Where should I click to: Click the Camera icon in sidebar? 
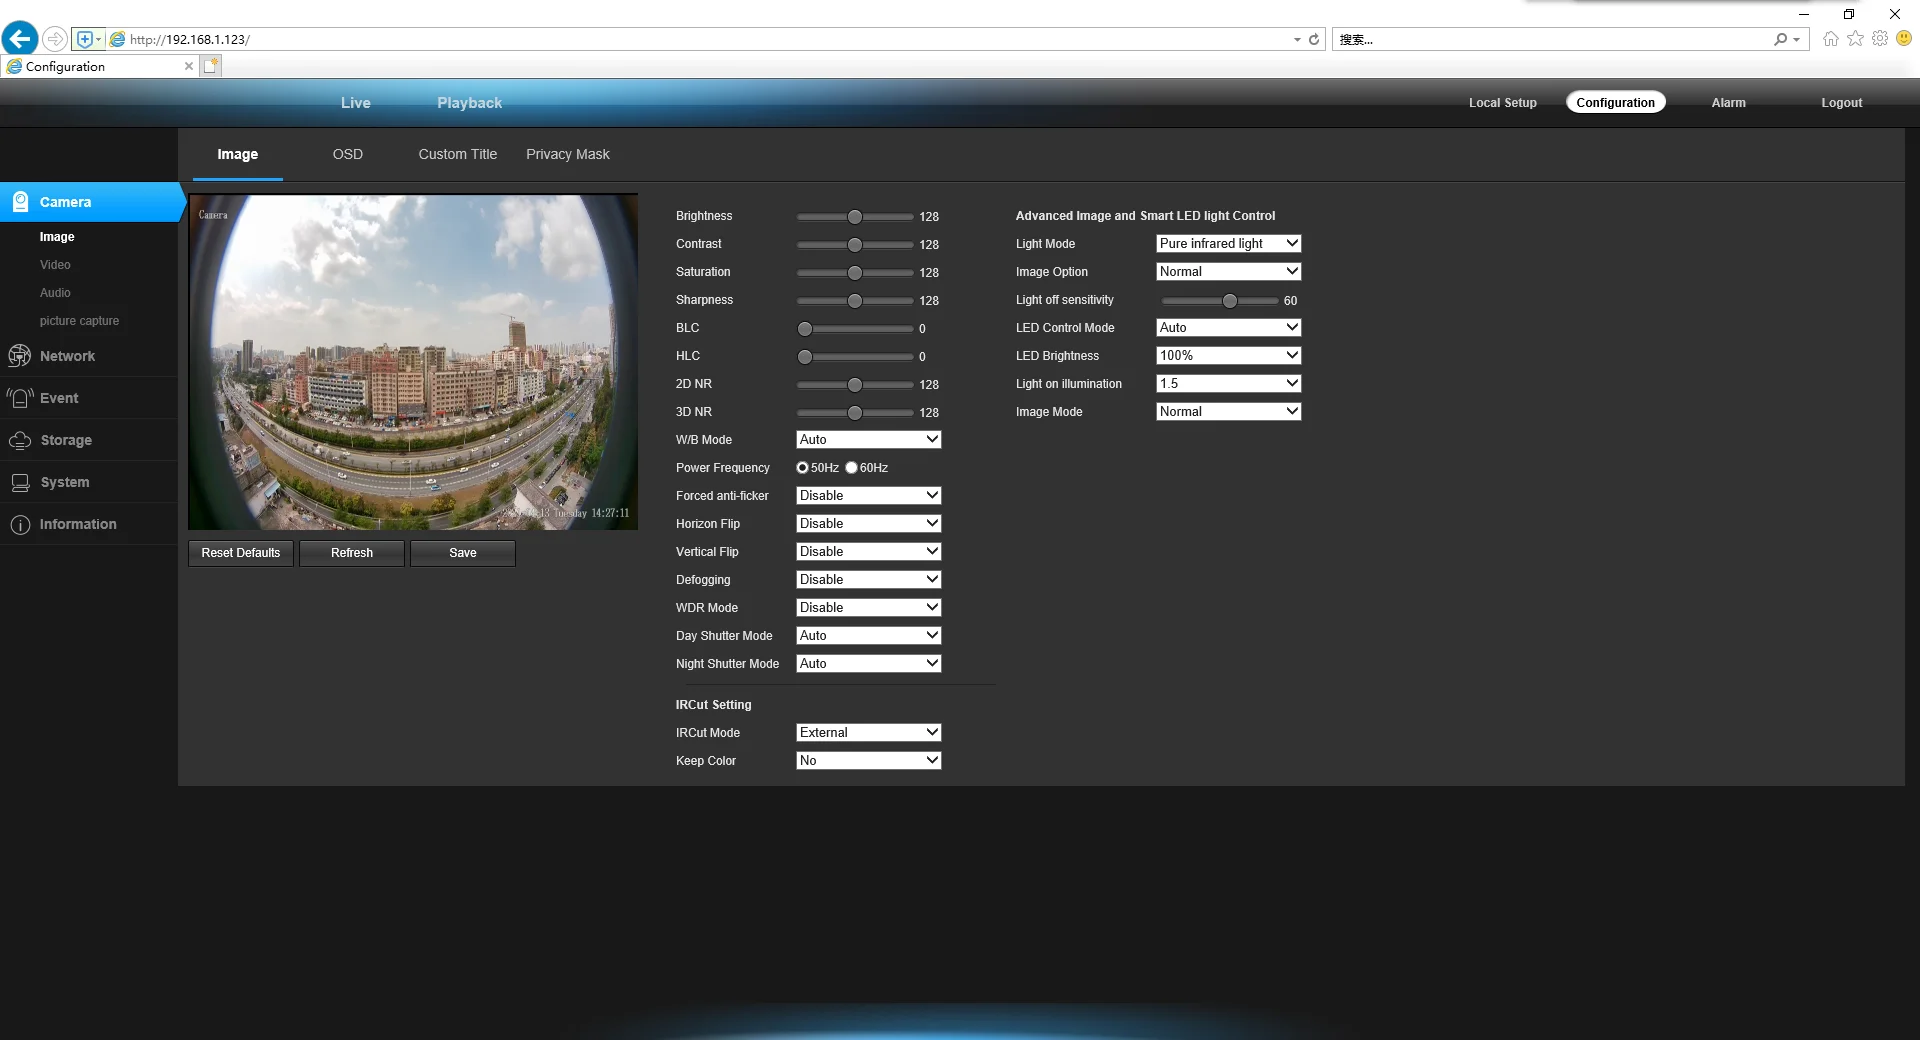tap(20, 201)
